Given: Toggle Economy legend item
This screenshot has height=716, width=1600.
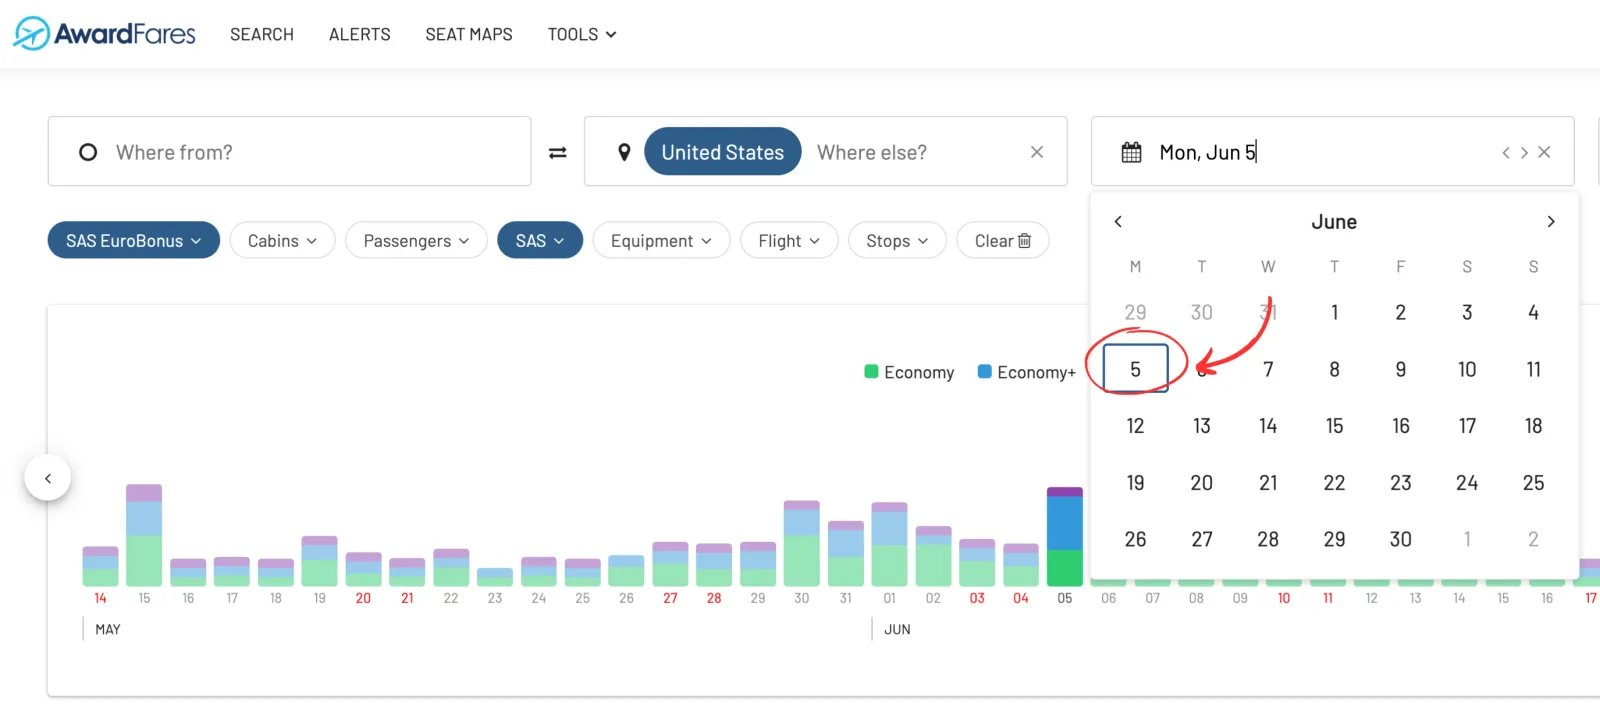Looking at the screenshot, I should (909, 372).
